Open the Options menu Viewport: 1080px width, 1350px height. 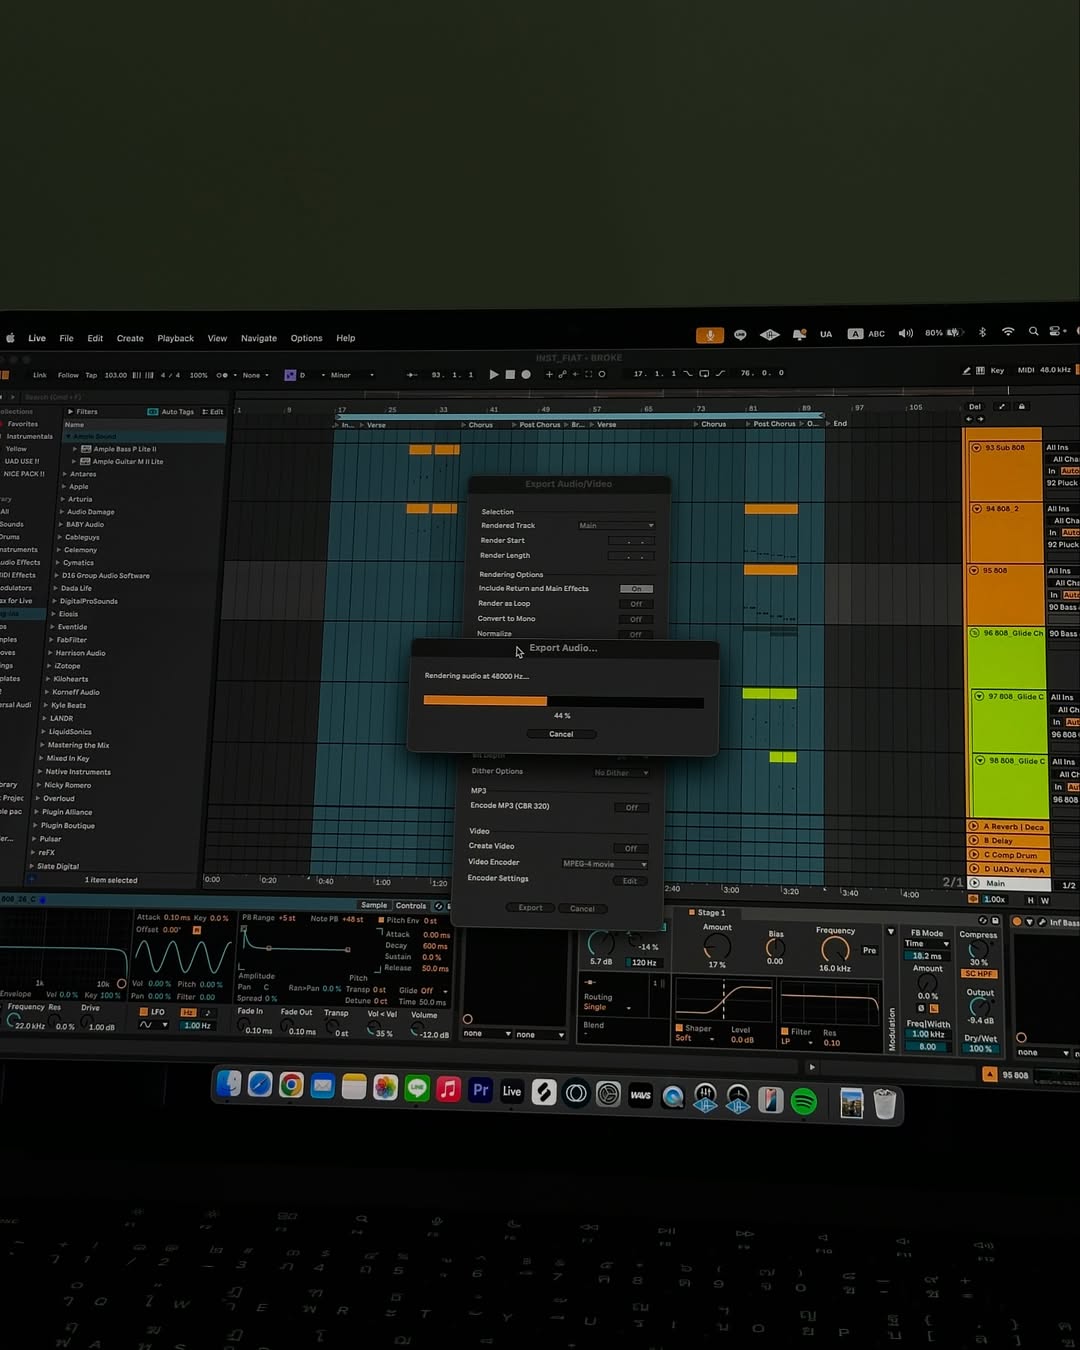coord(306,338)
